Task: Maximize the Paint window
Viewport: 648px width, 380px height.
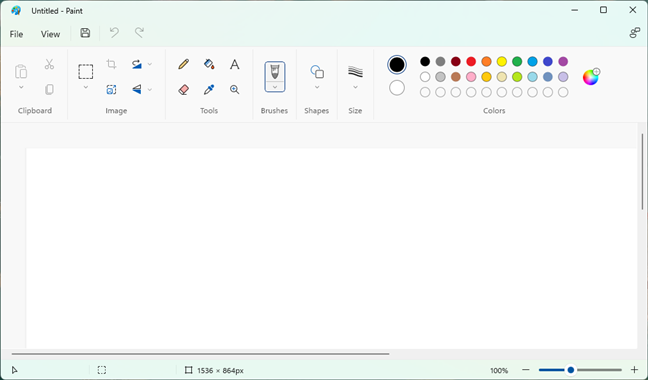Action: tap(603, 10)
